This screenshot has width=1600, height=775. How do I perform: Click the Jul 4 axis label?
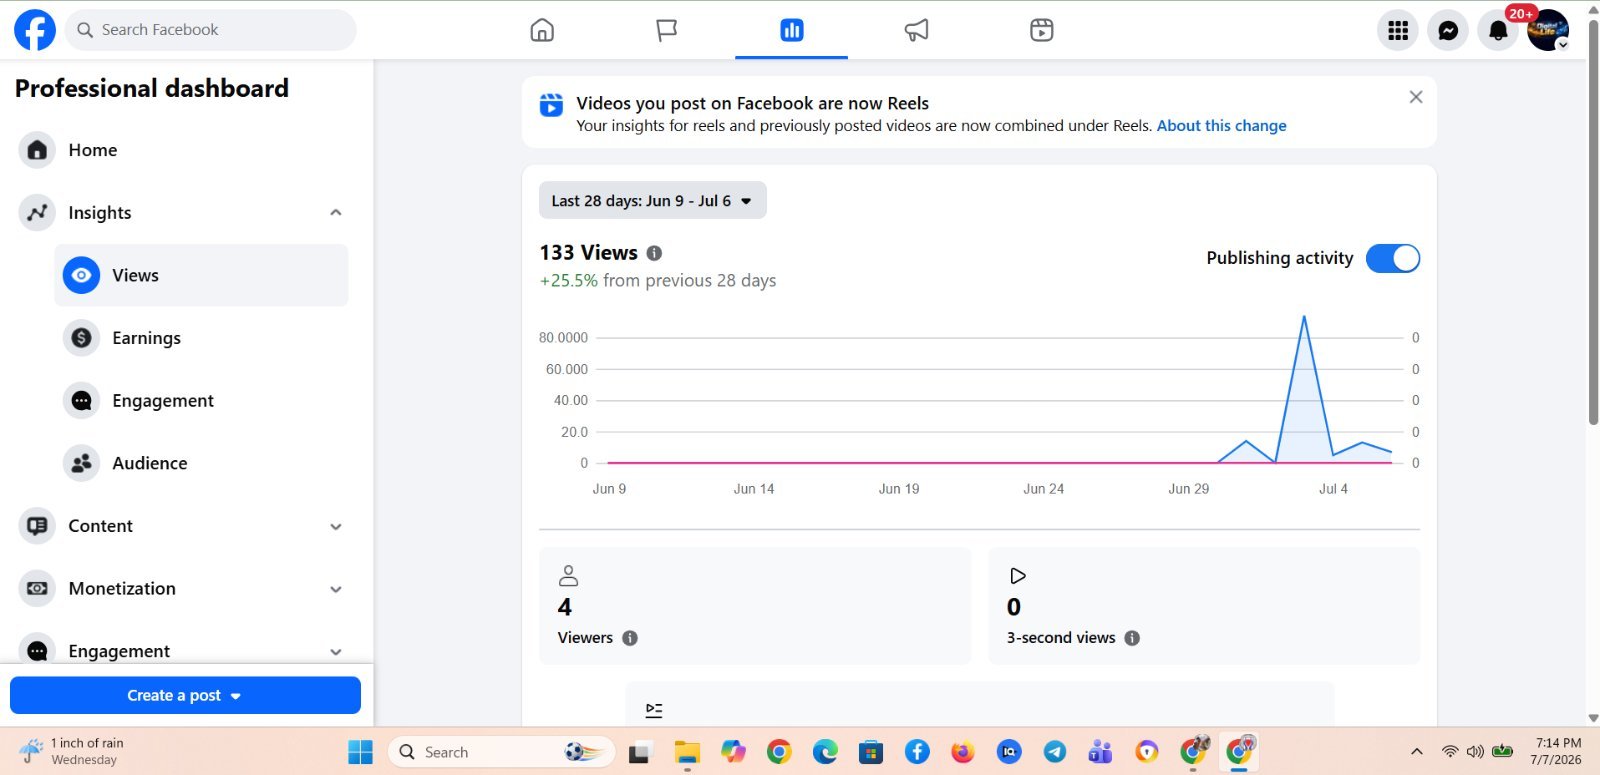point(1333,489)
